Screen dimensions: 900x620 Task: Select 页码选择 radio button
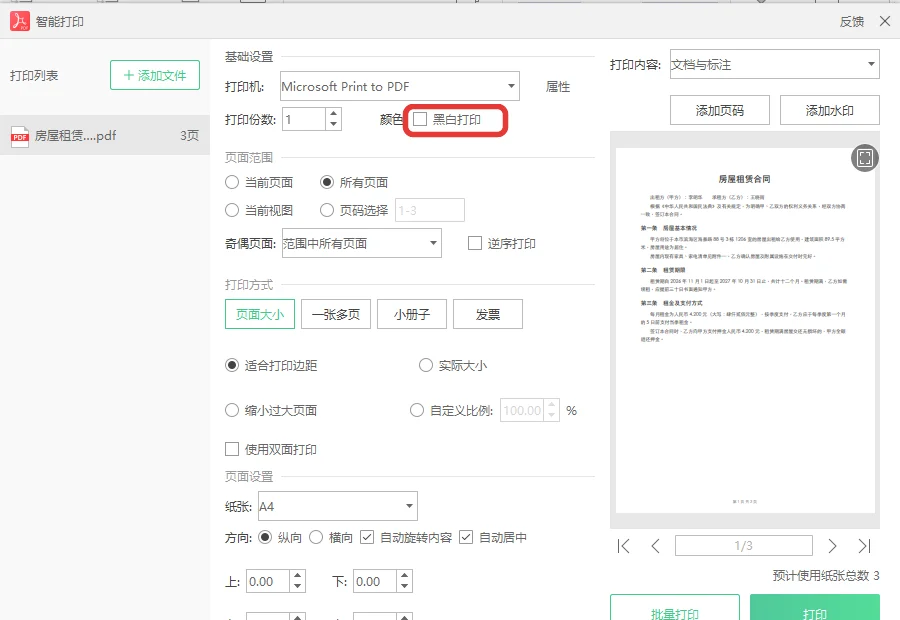pyautogui.click(x=327, y=210)
